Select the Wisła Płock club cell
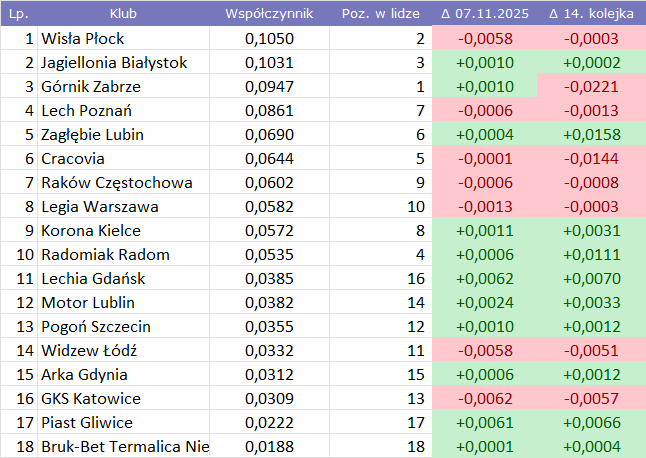The width and height of the screenshot is (646, 458). [123, 39]
